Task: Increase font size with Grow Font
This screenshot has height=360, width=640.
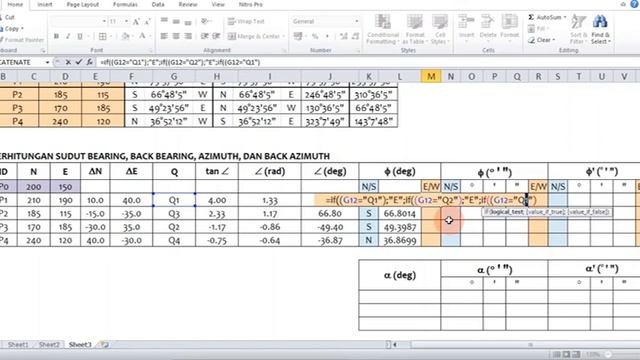Action: click(136, 21)
